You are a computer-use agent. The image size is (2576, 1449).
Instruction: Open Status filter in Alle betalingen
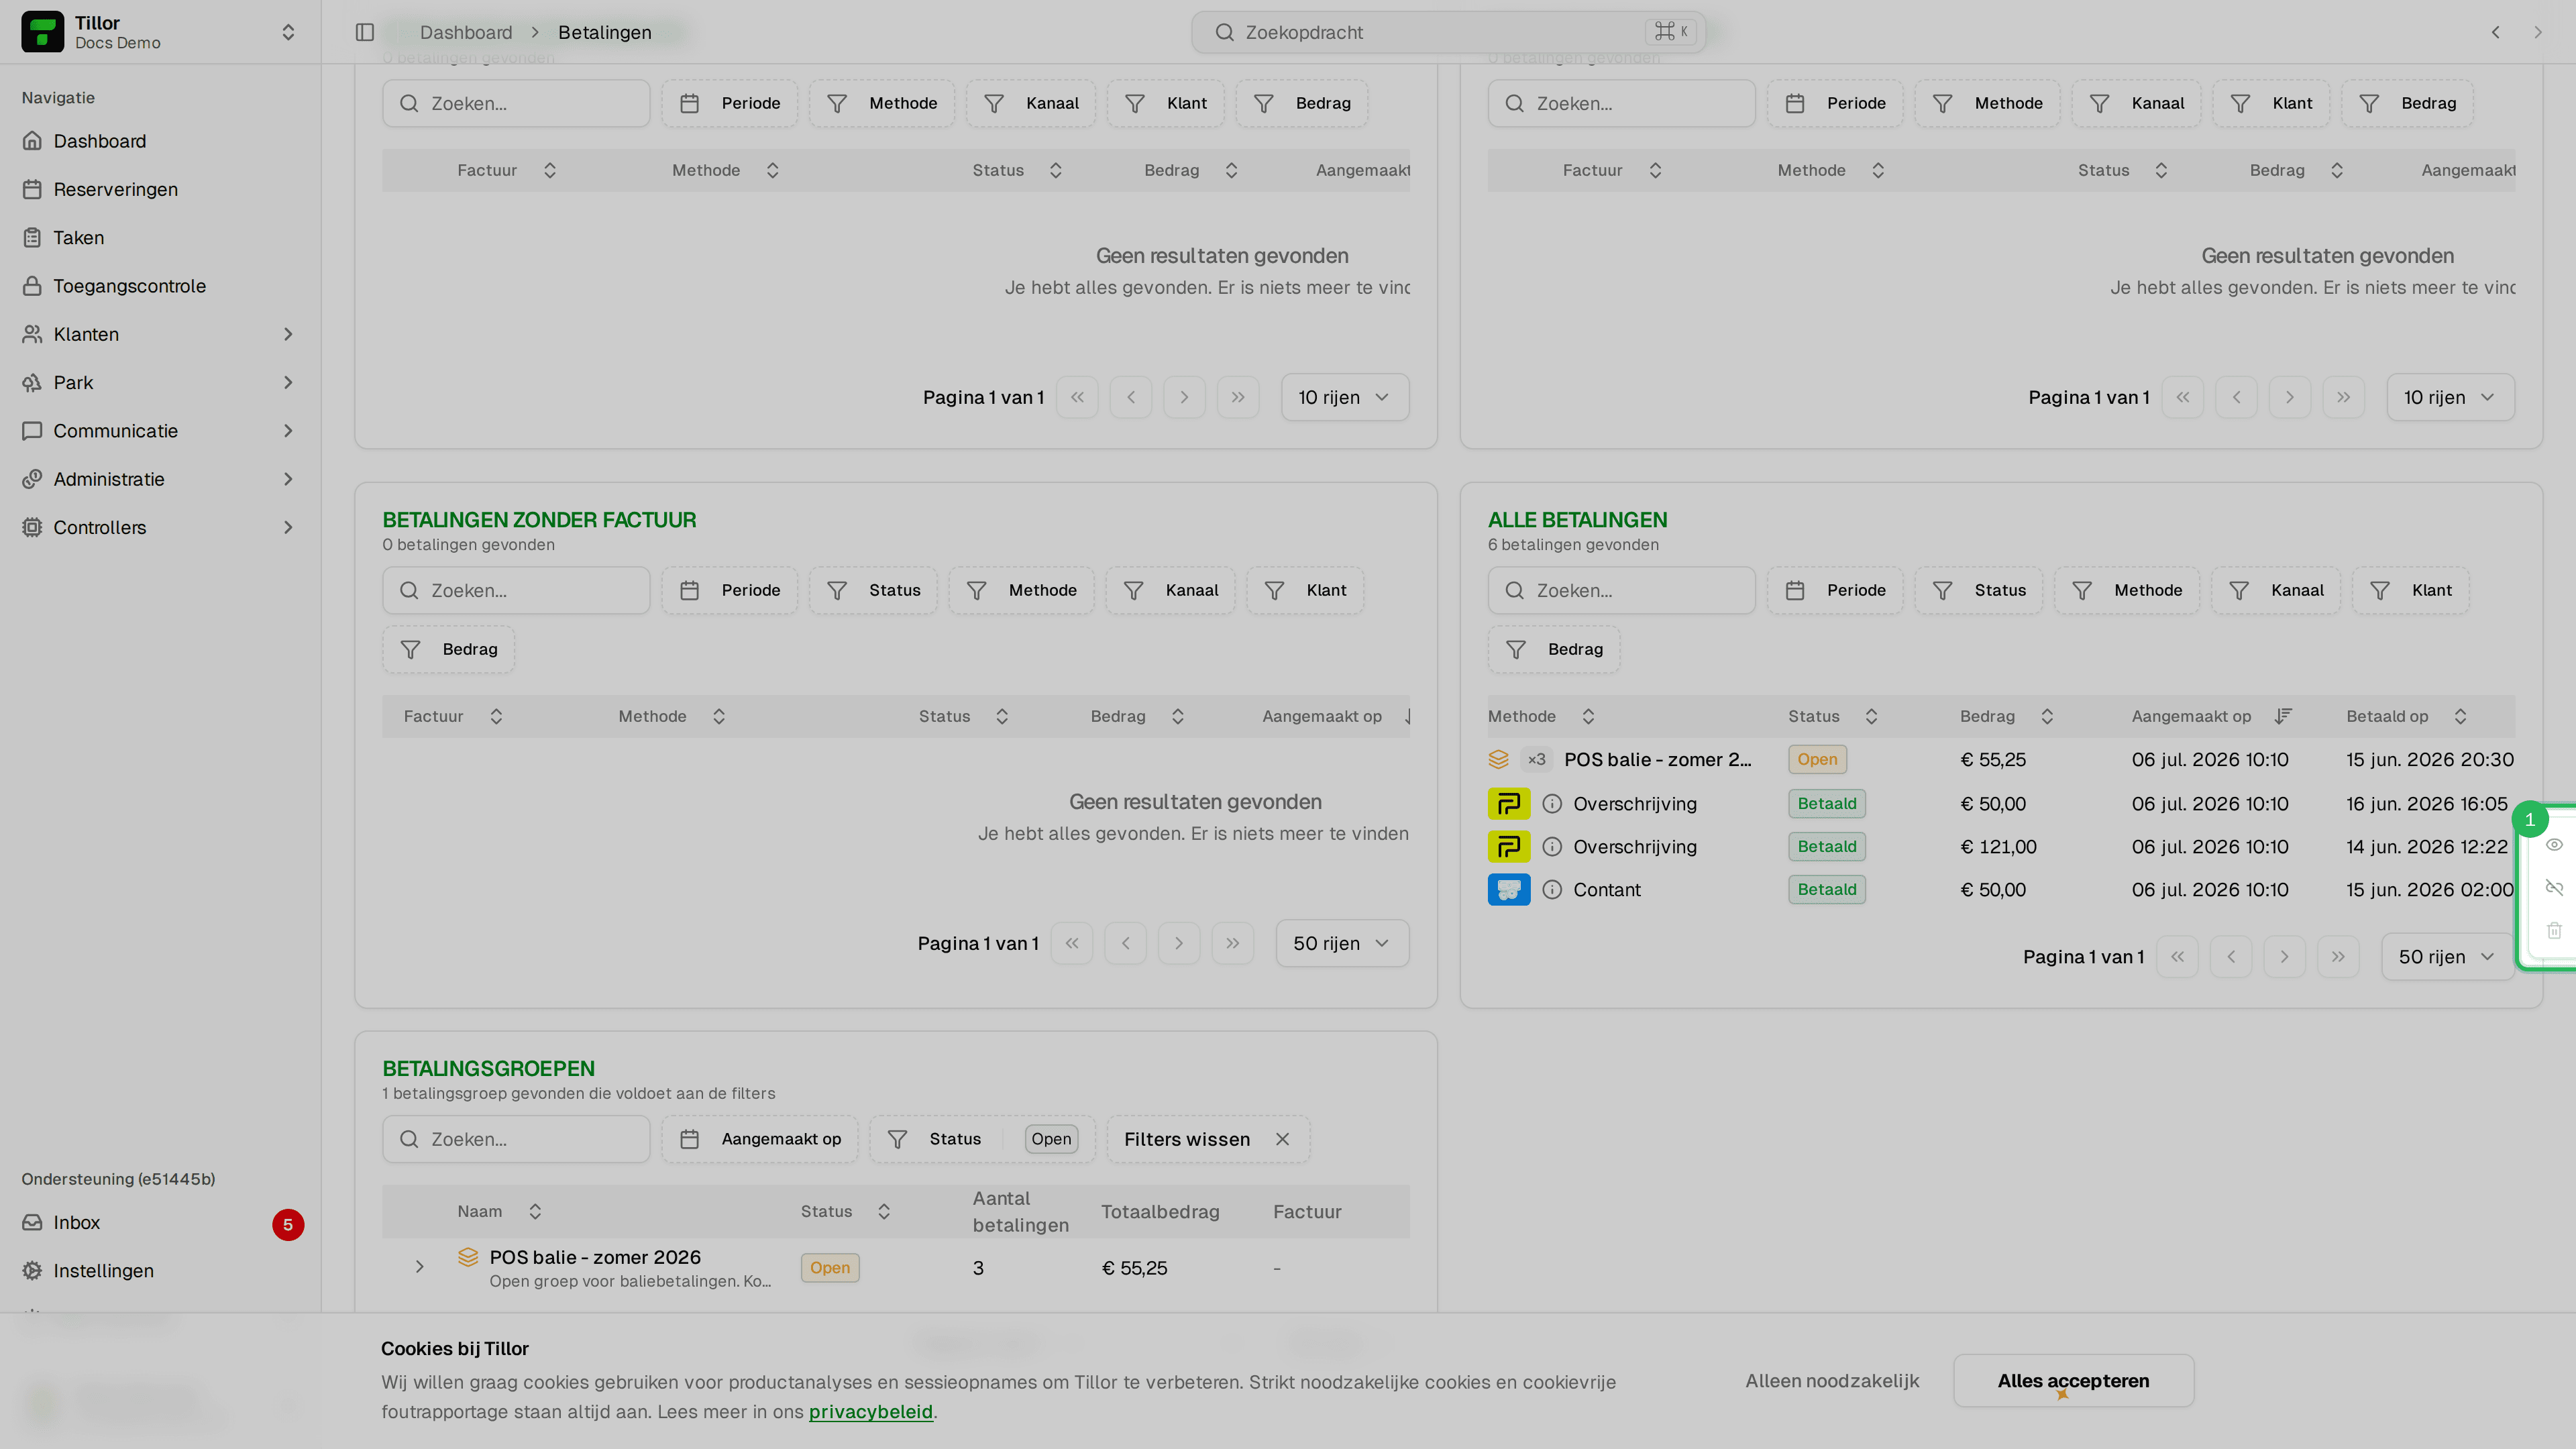[1978, 590]
